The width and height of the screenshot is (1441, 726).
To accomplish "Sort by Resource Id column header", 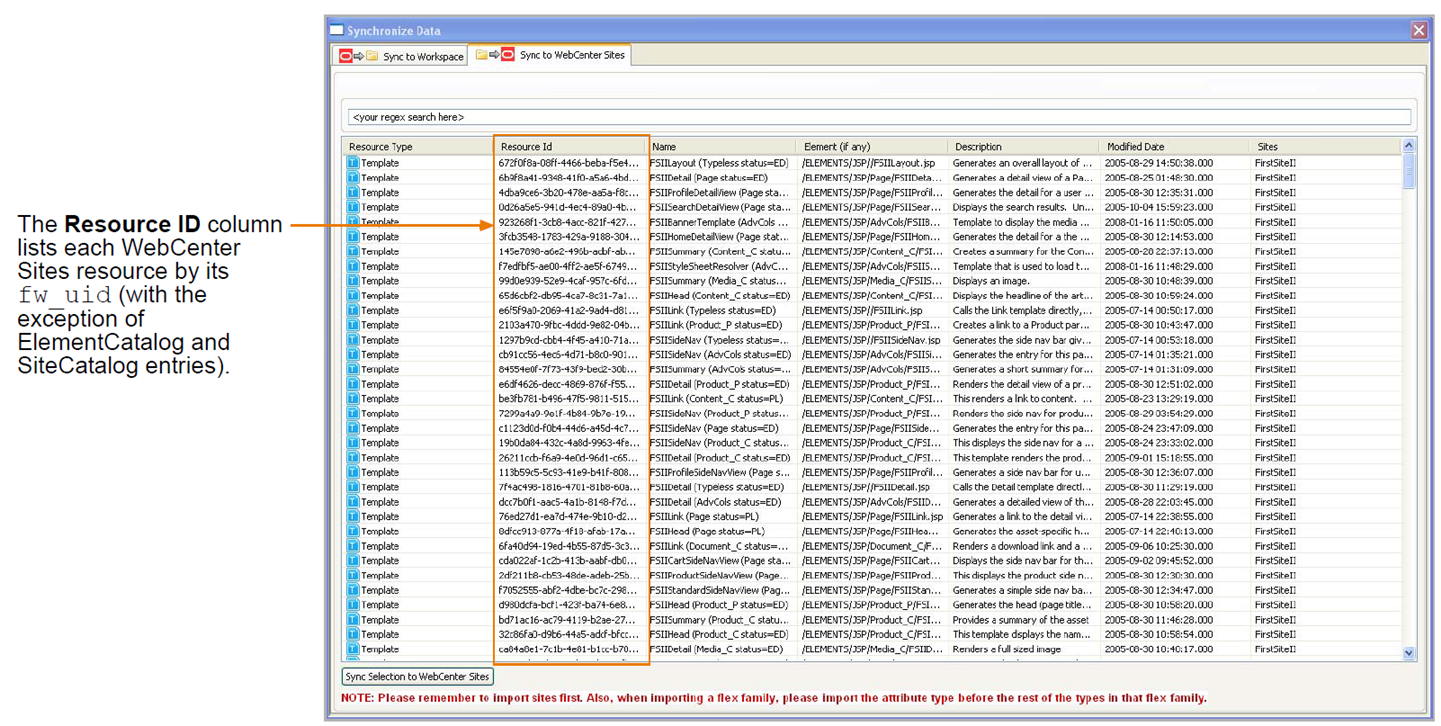I will coord(570,147).
